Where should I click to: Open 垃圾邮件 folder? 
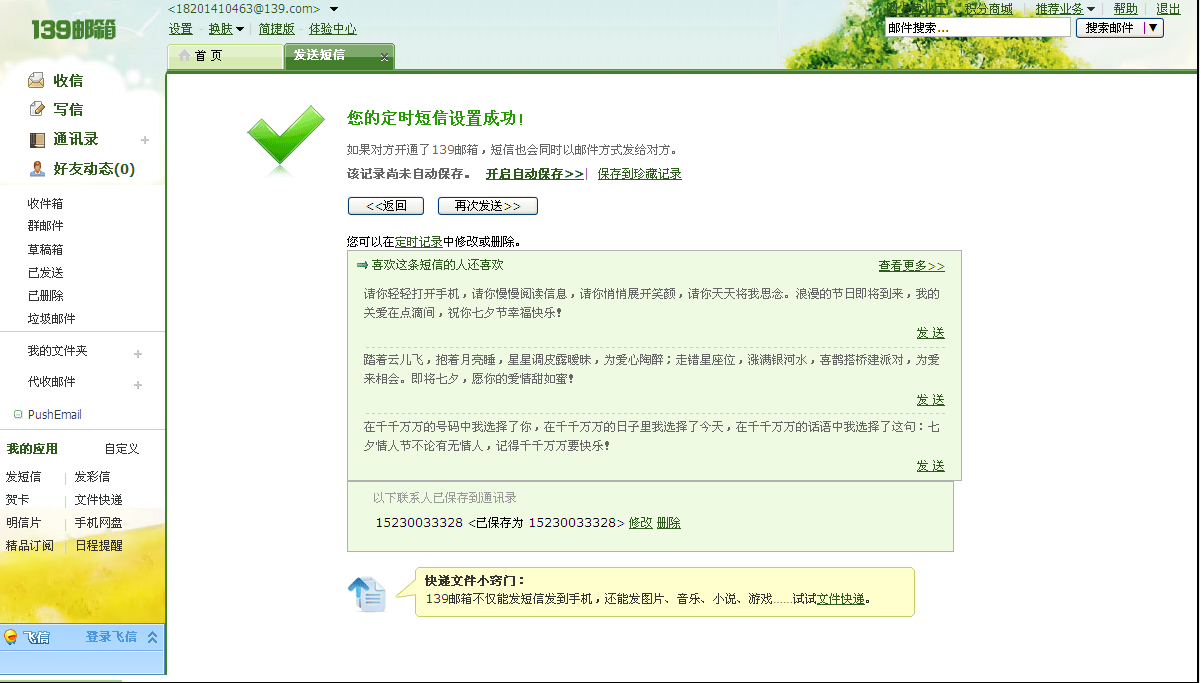click(x=51, y=319)
